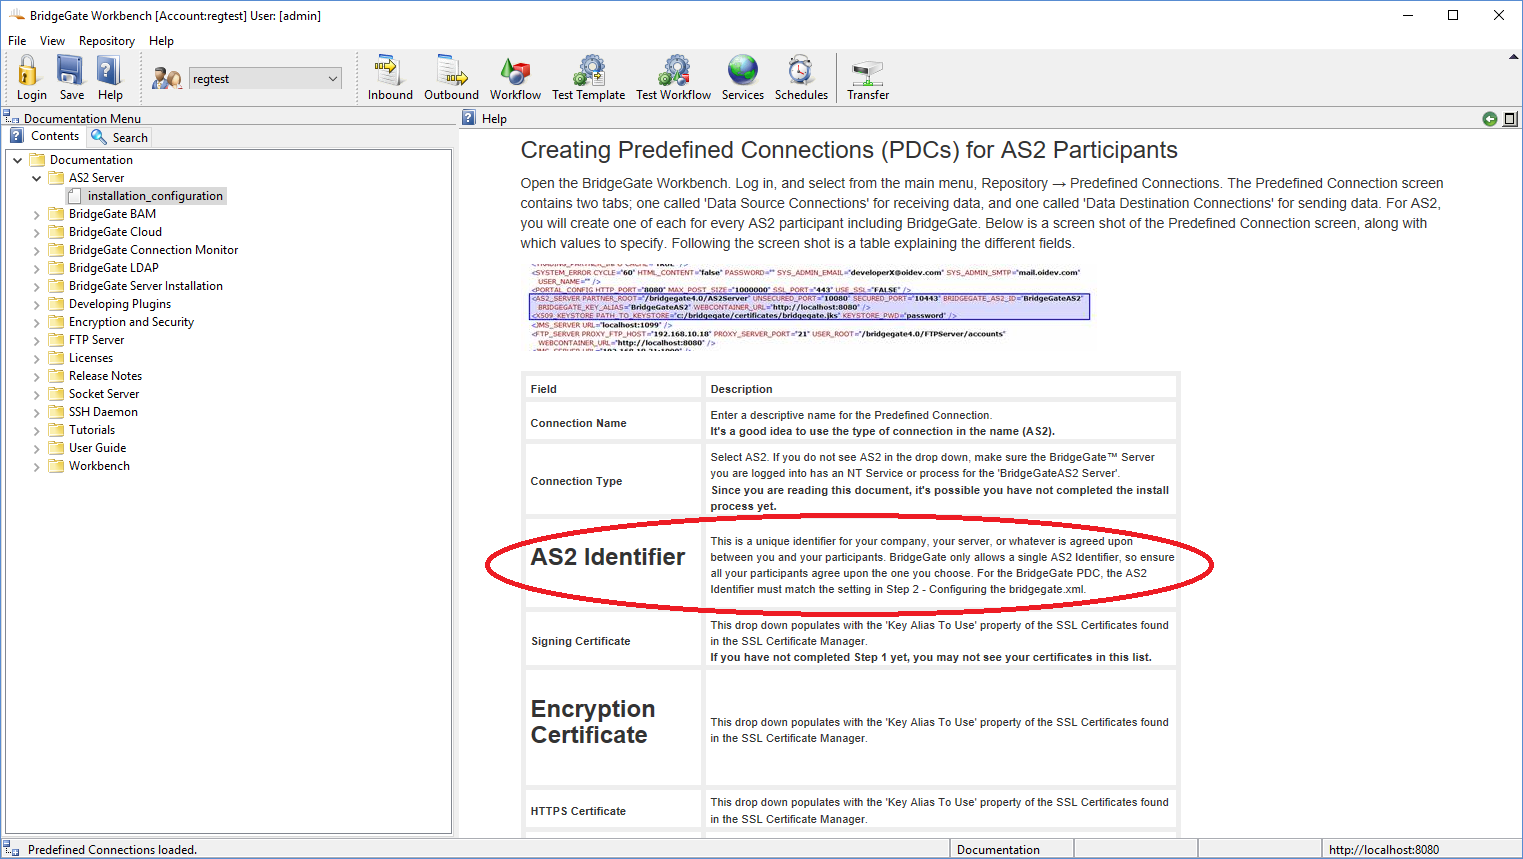Collapse the Documentation root node
Image resolution: width=1523 pixels, height=859 pixels.
17,160
